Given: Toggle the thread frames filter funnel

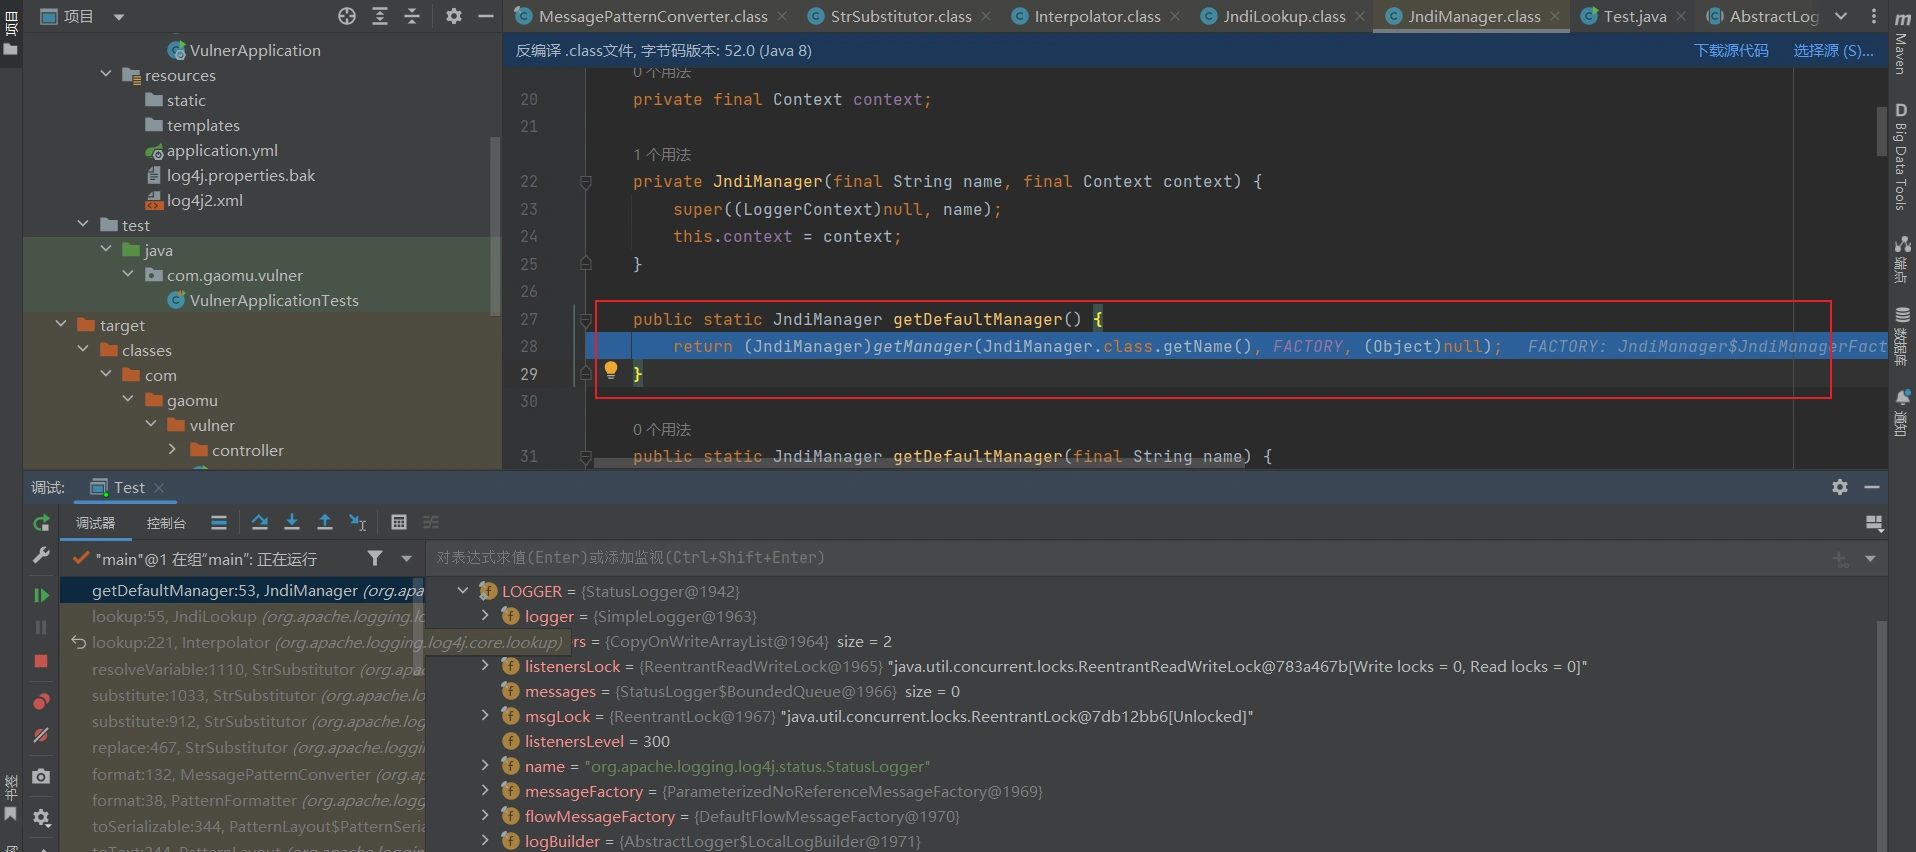Looking at the screenshot, I should coord(375,558).
